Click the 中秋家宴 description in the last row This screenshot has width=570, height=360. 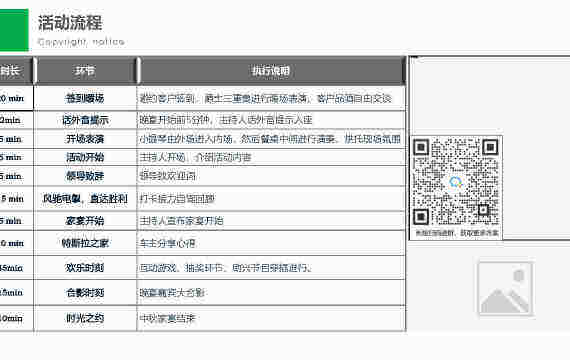tap(271, 318)
